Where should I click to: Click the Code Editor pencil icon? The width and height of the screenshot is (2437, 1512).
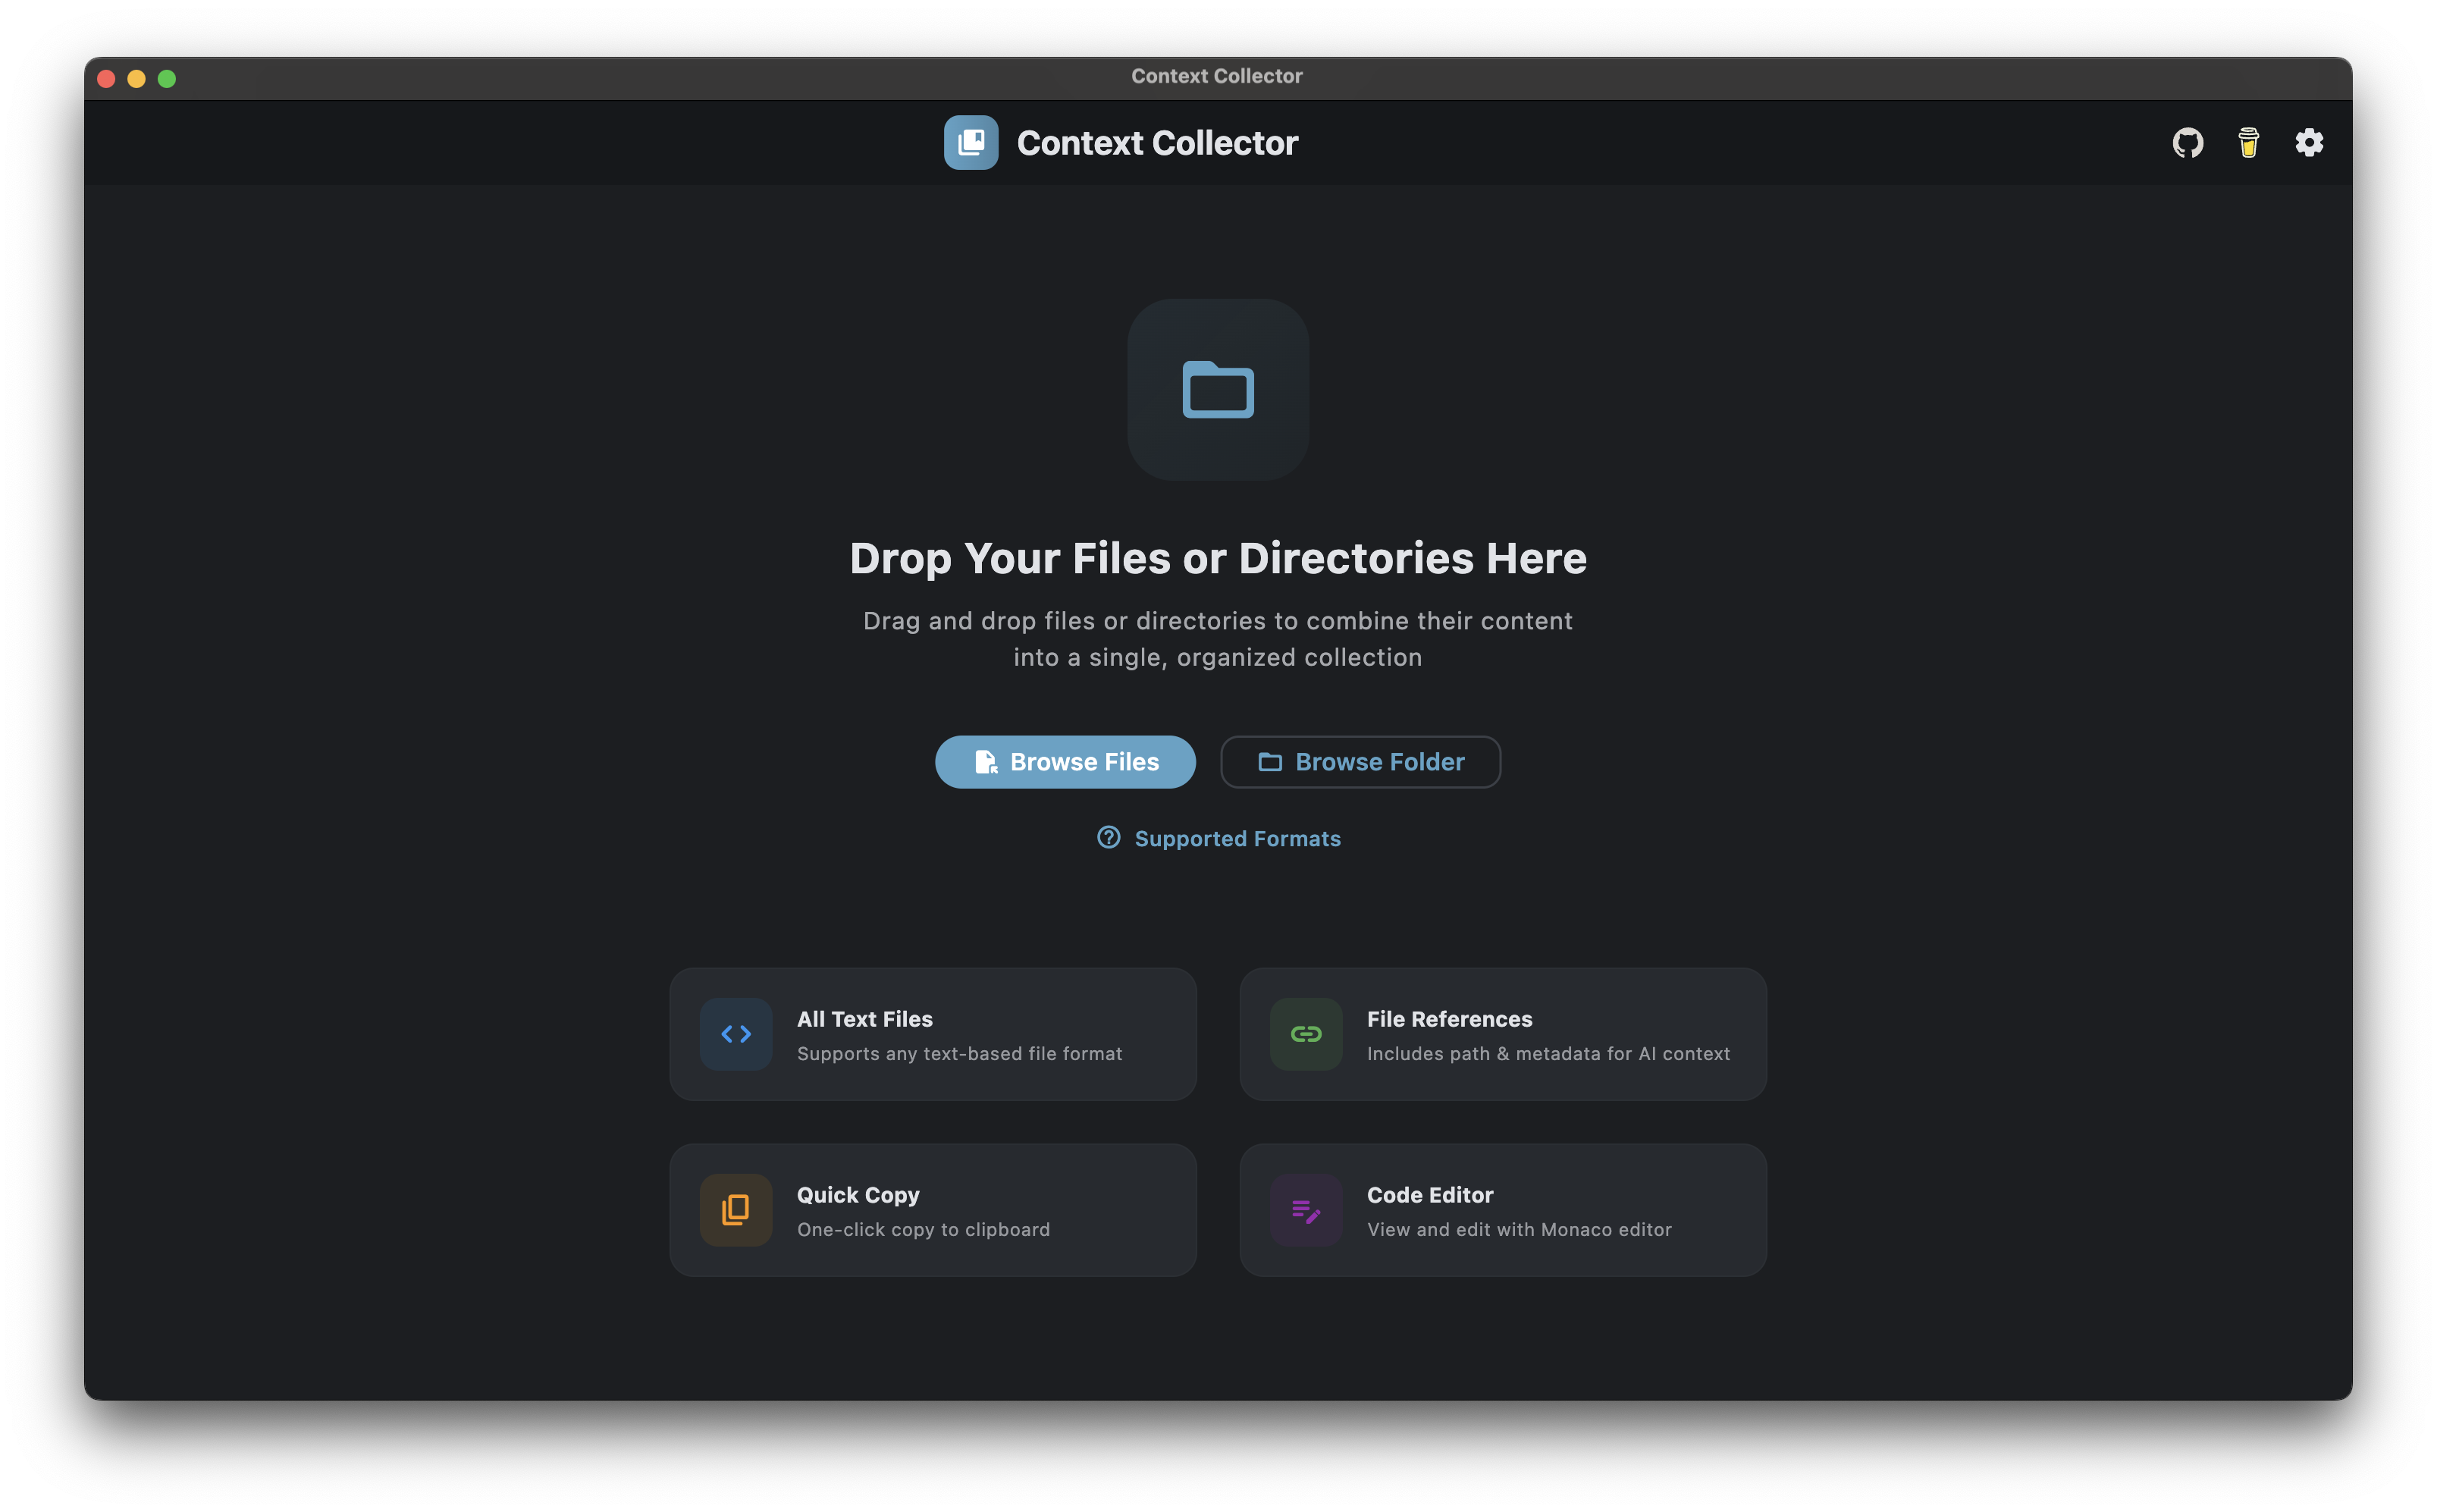coord(1305,1210)
